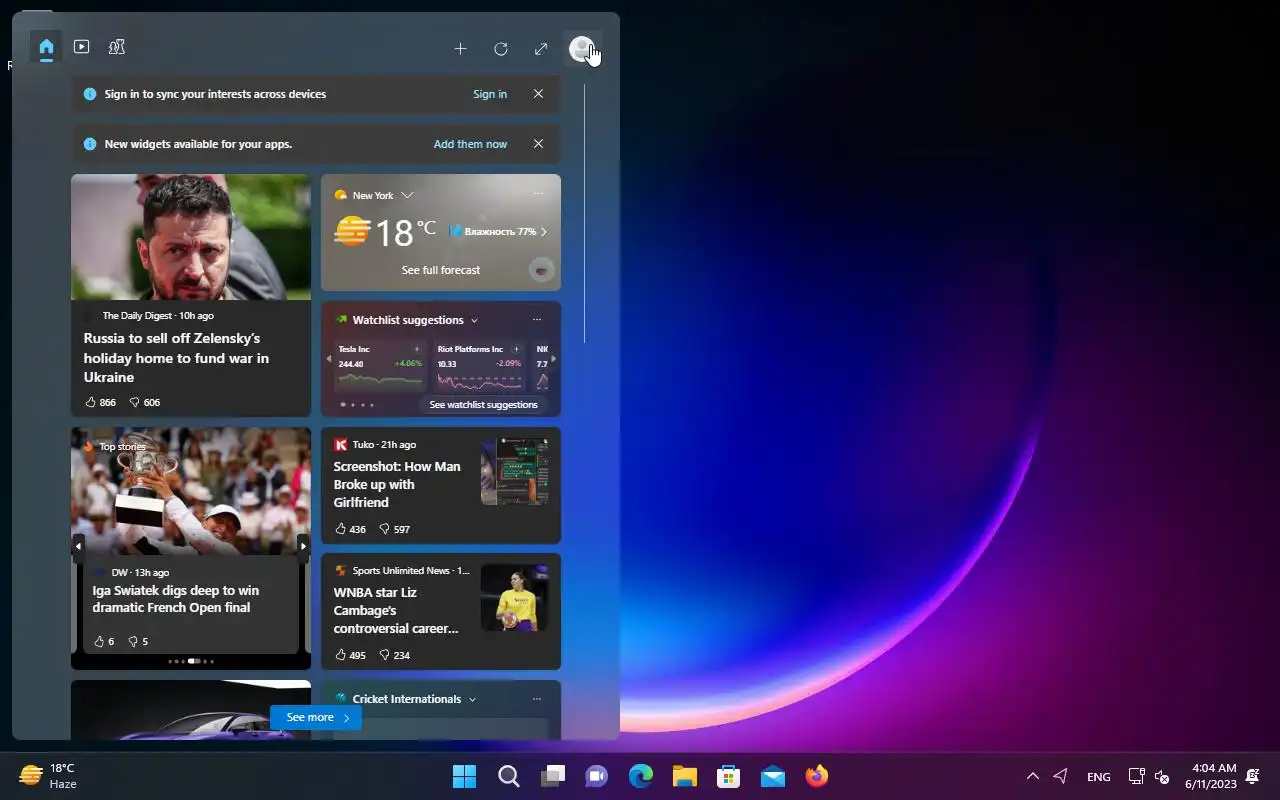Open taskbar Search
The width and height of the screenshot is (1280, 800).
tap(508, 776)
